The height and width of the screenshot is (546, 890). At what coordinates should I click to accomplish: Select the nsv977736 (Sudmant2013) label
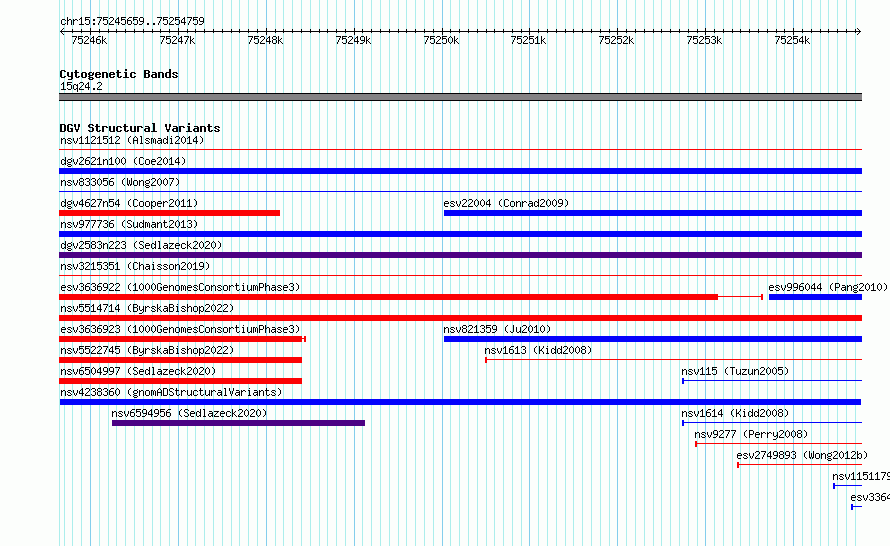click(129, 224)
